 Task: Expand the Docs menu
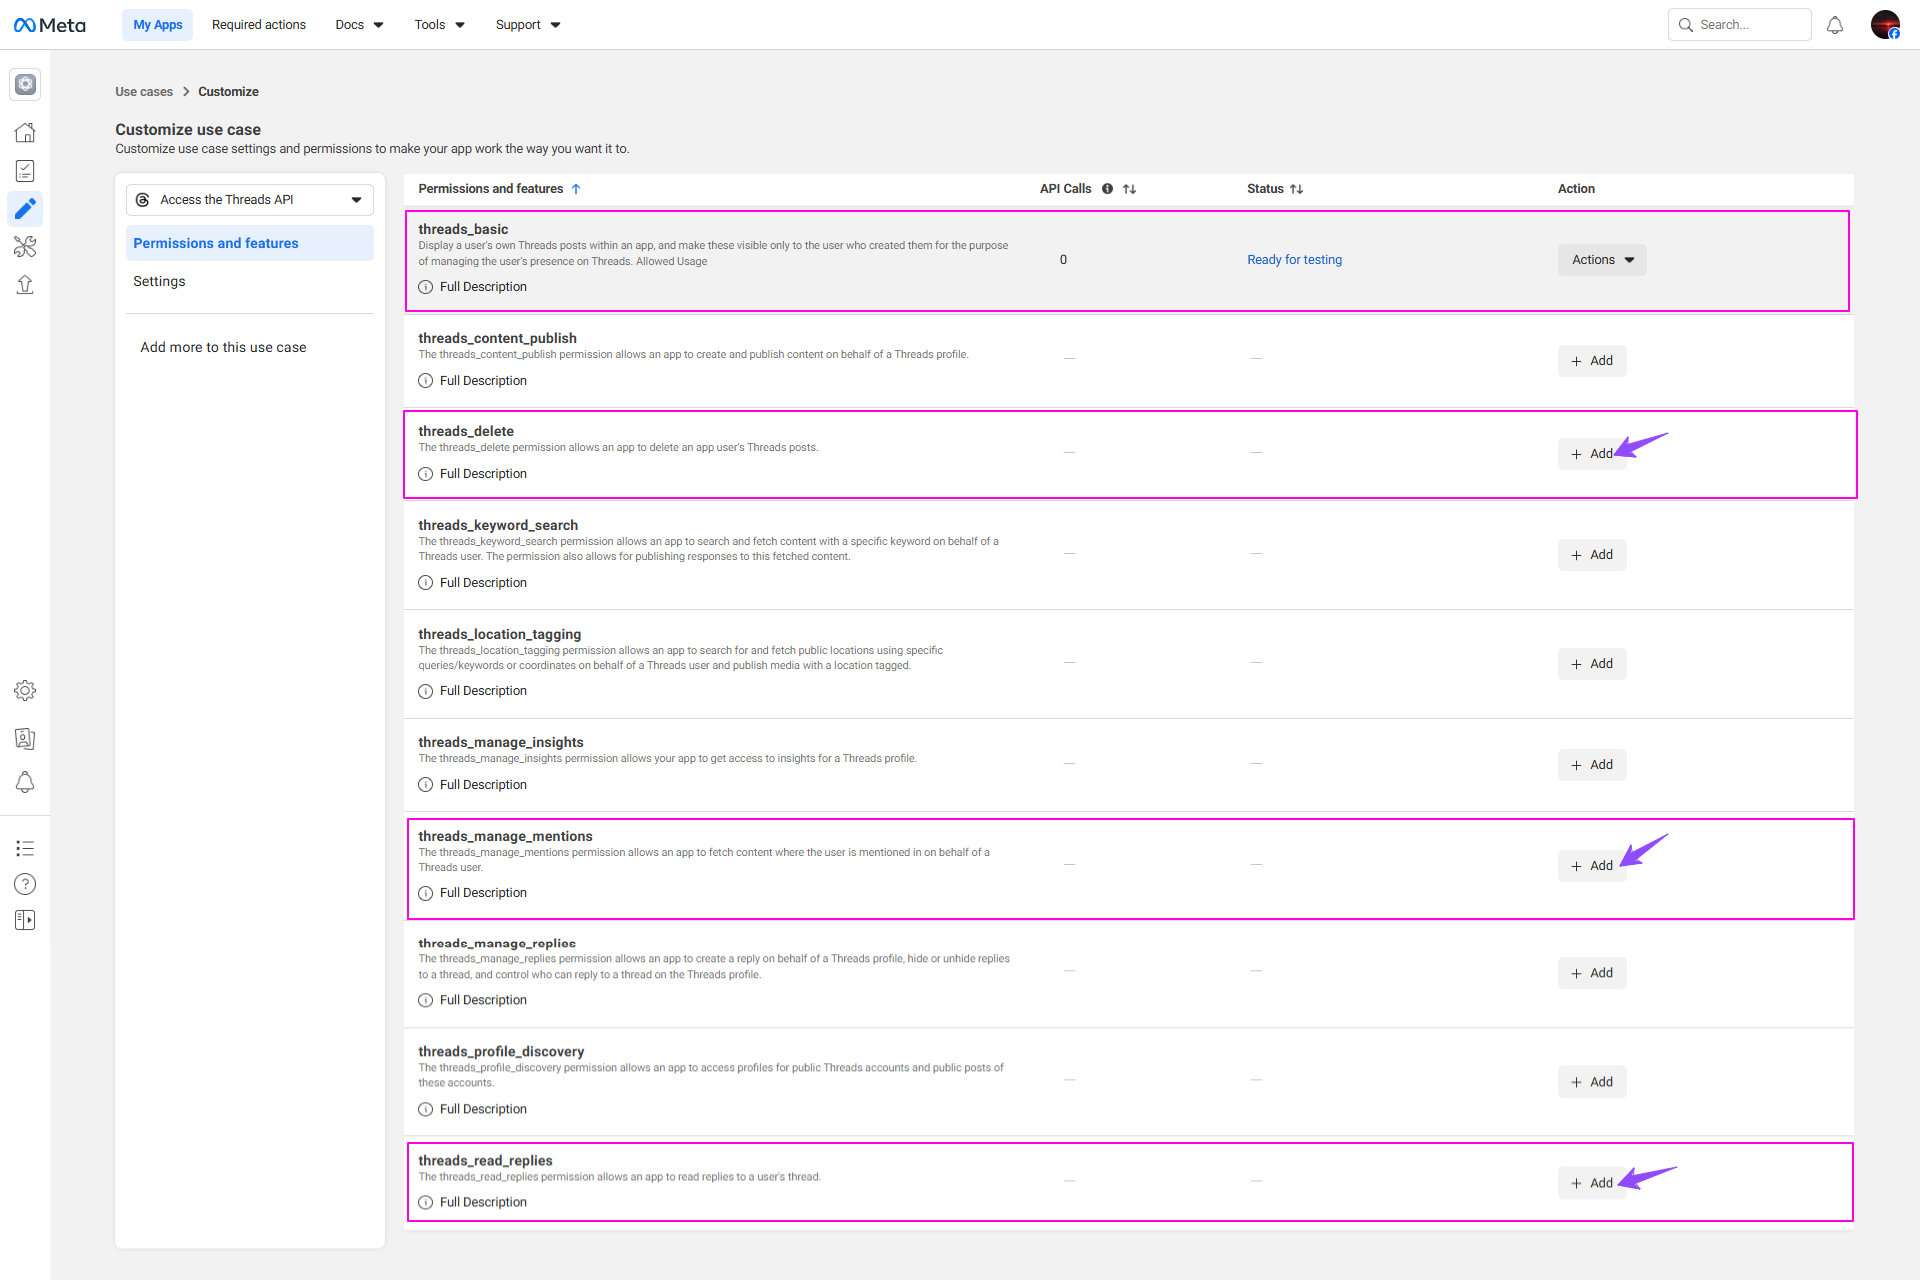point(359,25)
